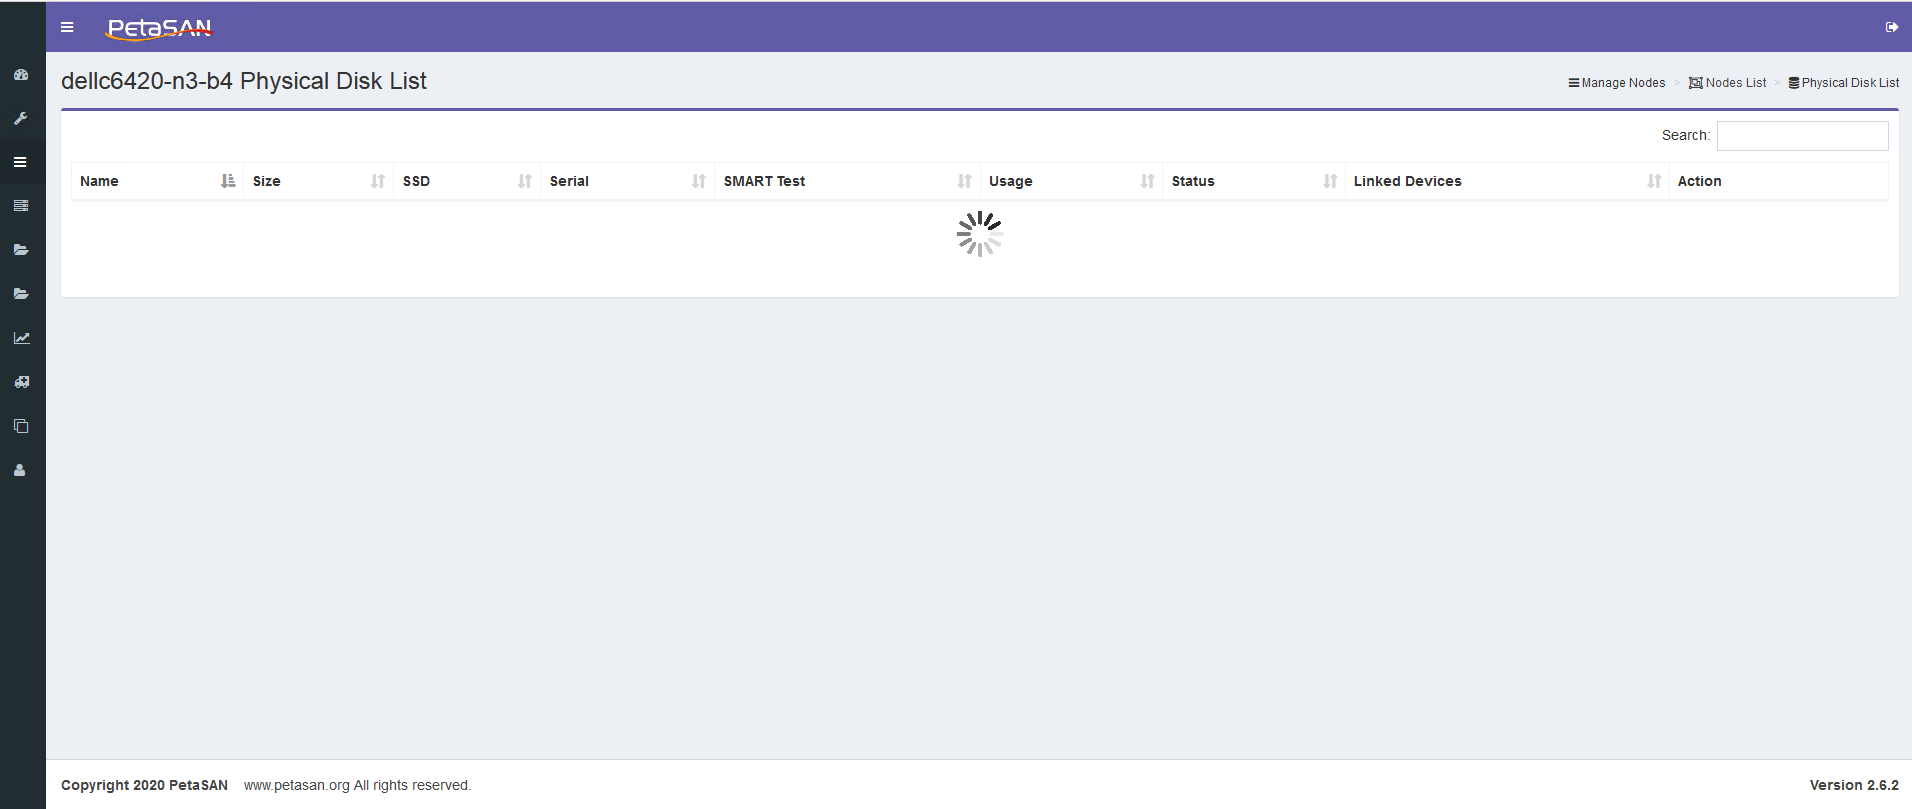The width and height of the screenshot is (1912, 809).
Task: Open Manage Nodes breadcrumb
Action: (1617, 83)
